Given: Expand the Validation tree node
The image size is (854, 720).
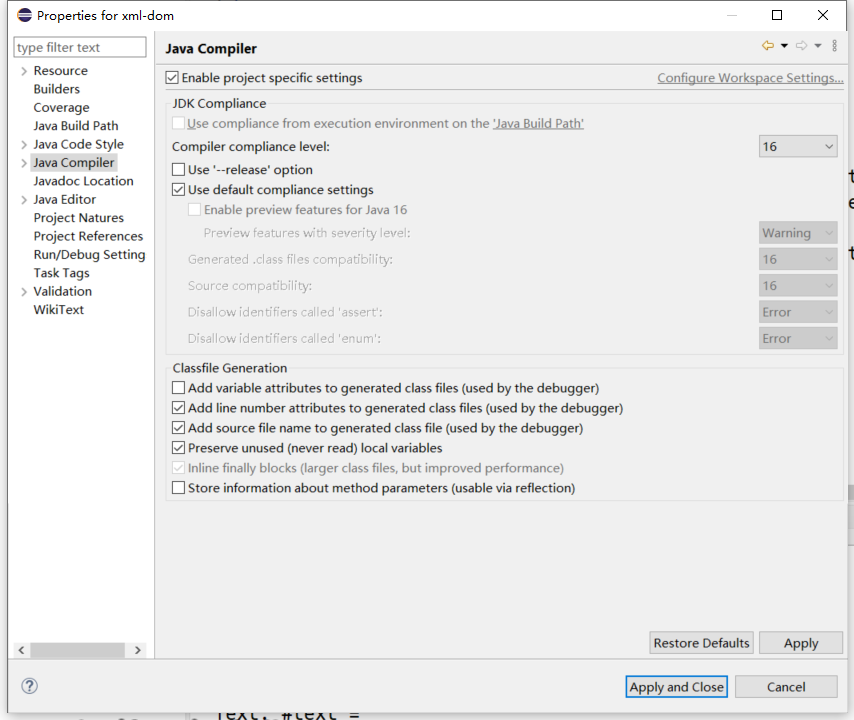Looking at the screenshot, I should coord(24,292).
